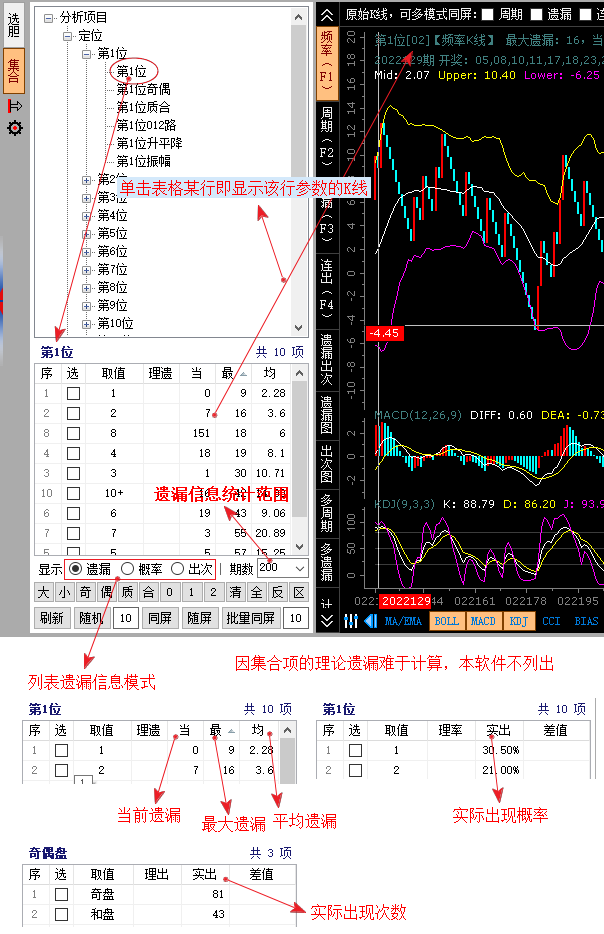This screenshot has height=934, width=604.
Task: Toggle the KDJ indicator button
Action: click(x=517, y=621)
